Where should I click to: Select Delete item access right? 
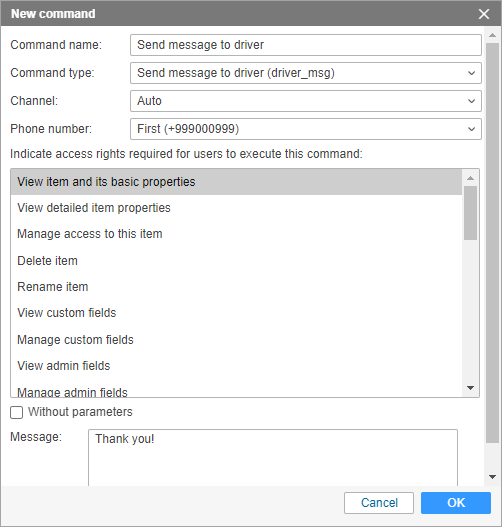236,261
